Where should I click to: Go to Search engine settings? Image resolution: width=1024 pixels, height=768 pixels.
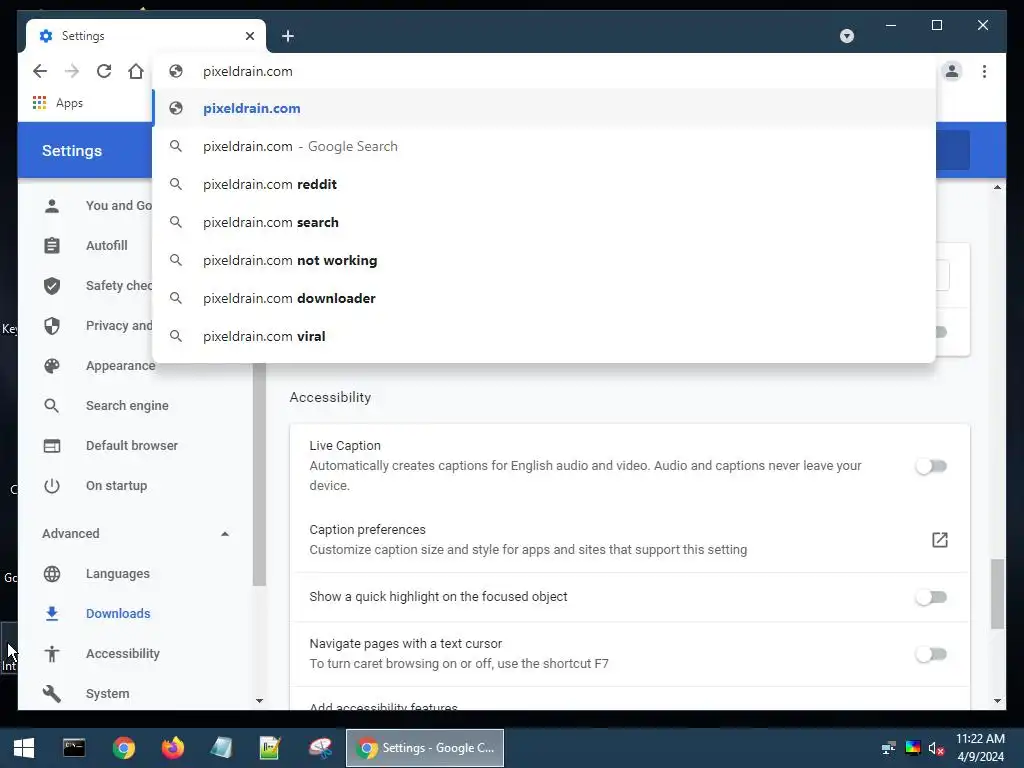(127, 406)
